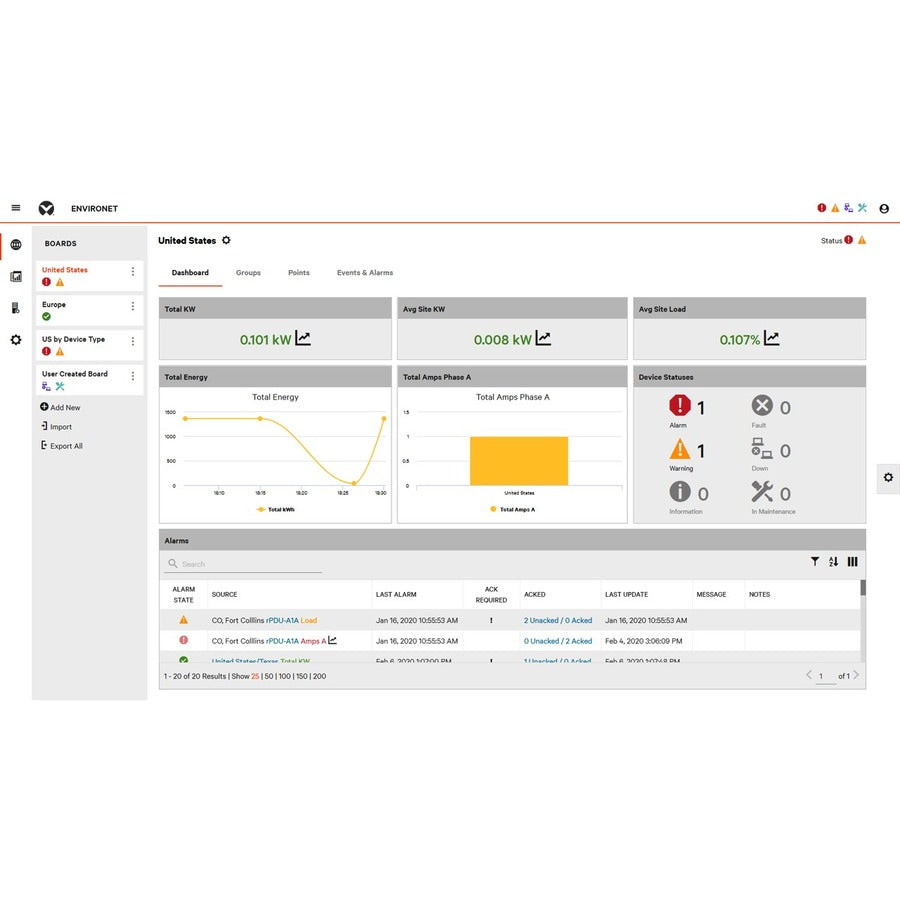The image size is (900, 900).
Task: Click the Vertiv logo in the header
Action: pyautogui.click(x=45, y=207)
